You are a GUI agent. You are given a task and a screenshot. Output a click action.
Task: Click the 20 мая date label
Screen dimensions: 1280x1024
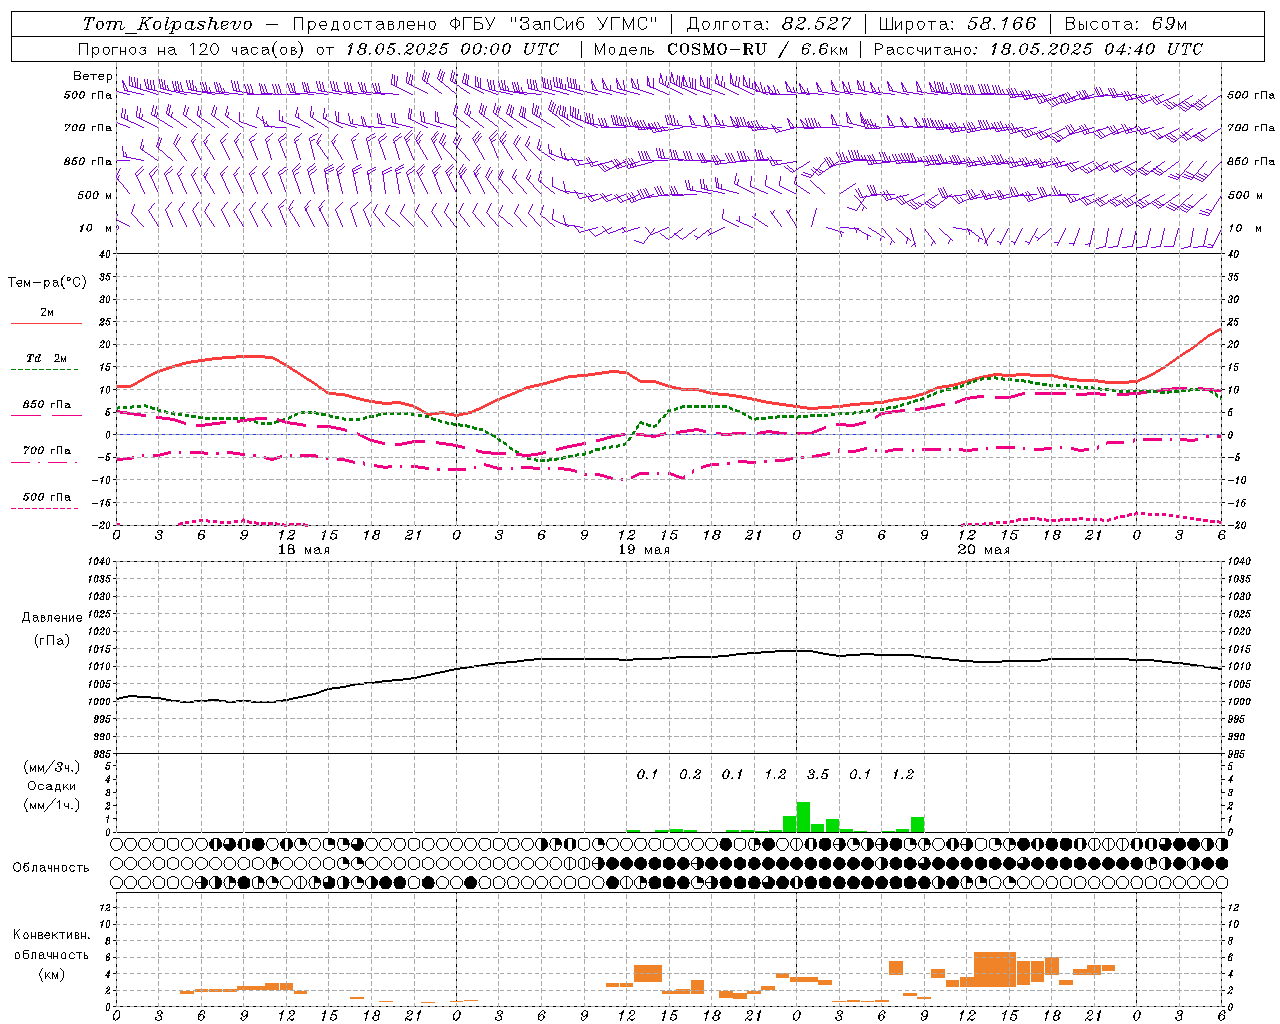click(984, 550)
